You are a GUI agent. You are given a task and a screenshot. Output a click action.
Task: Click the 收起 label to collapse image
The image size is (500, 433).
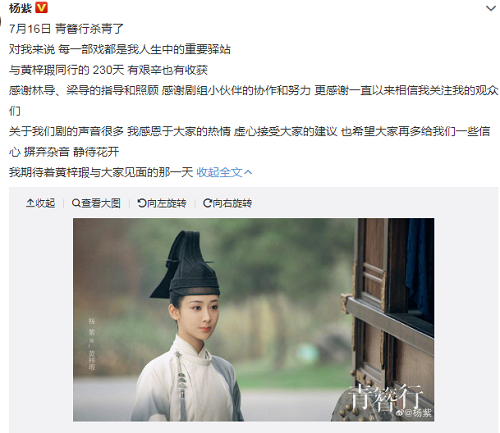45,203
